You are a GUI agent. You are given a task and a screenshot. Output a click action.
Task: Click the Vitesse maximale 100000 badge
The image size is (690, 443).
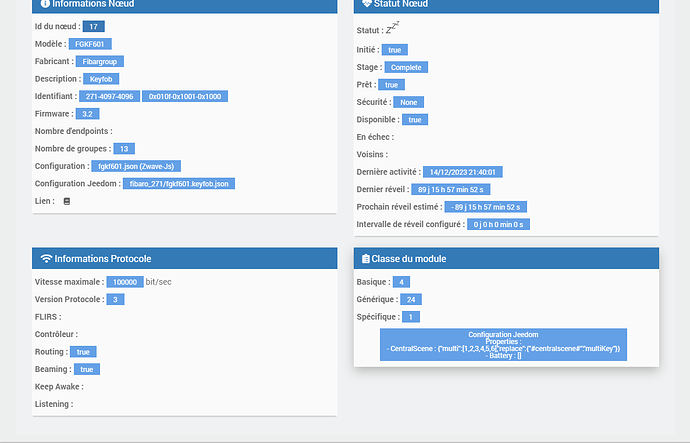click(125, 282)
